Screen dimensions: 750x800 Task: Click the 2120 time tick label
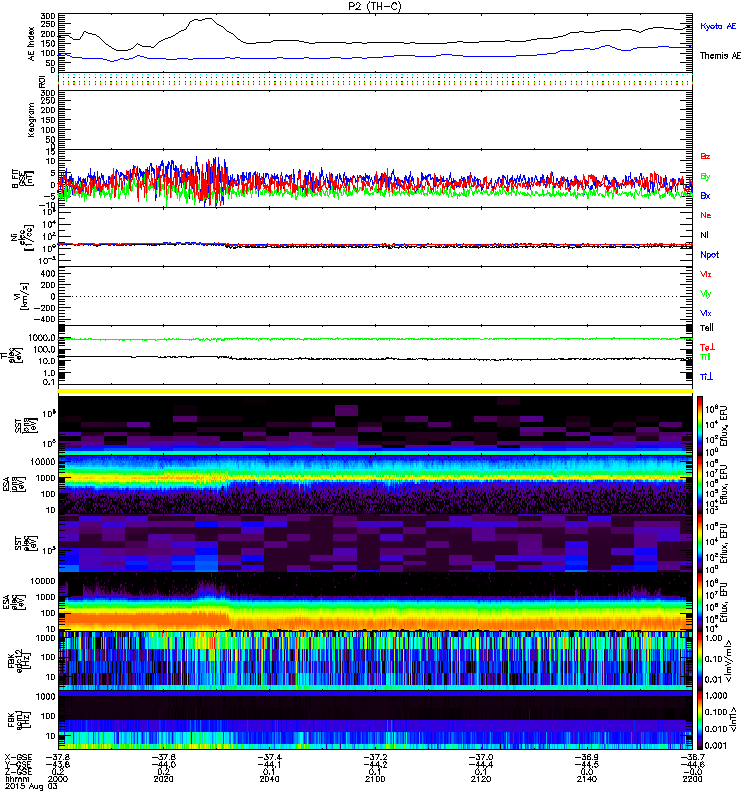point(481,779)
